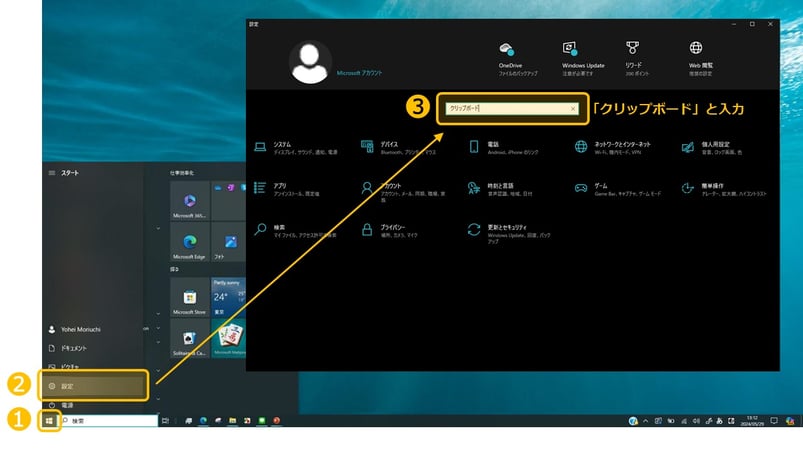The image size is (803, 451).
Task: Open the Copilot icon on taskbar
Action: click(790, 421)
